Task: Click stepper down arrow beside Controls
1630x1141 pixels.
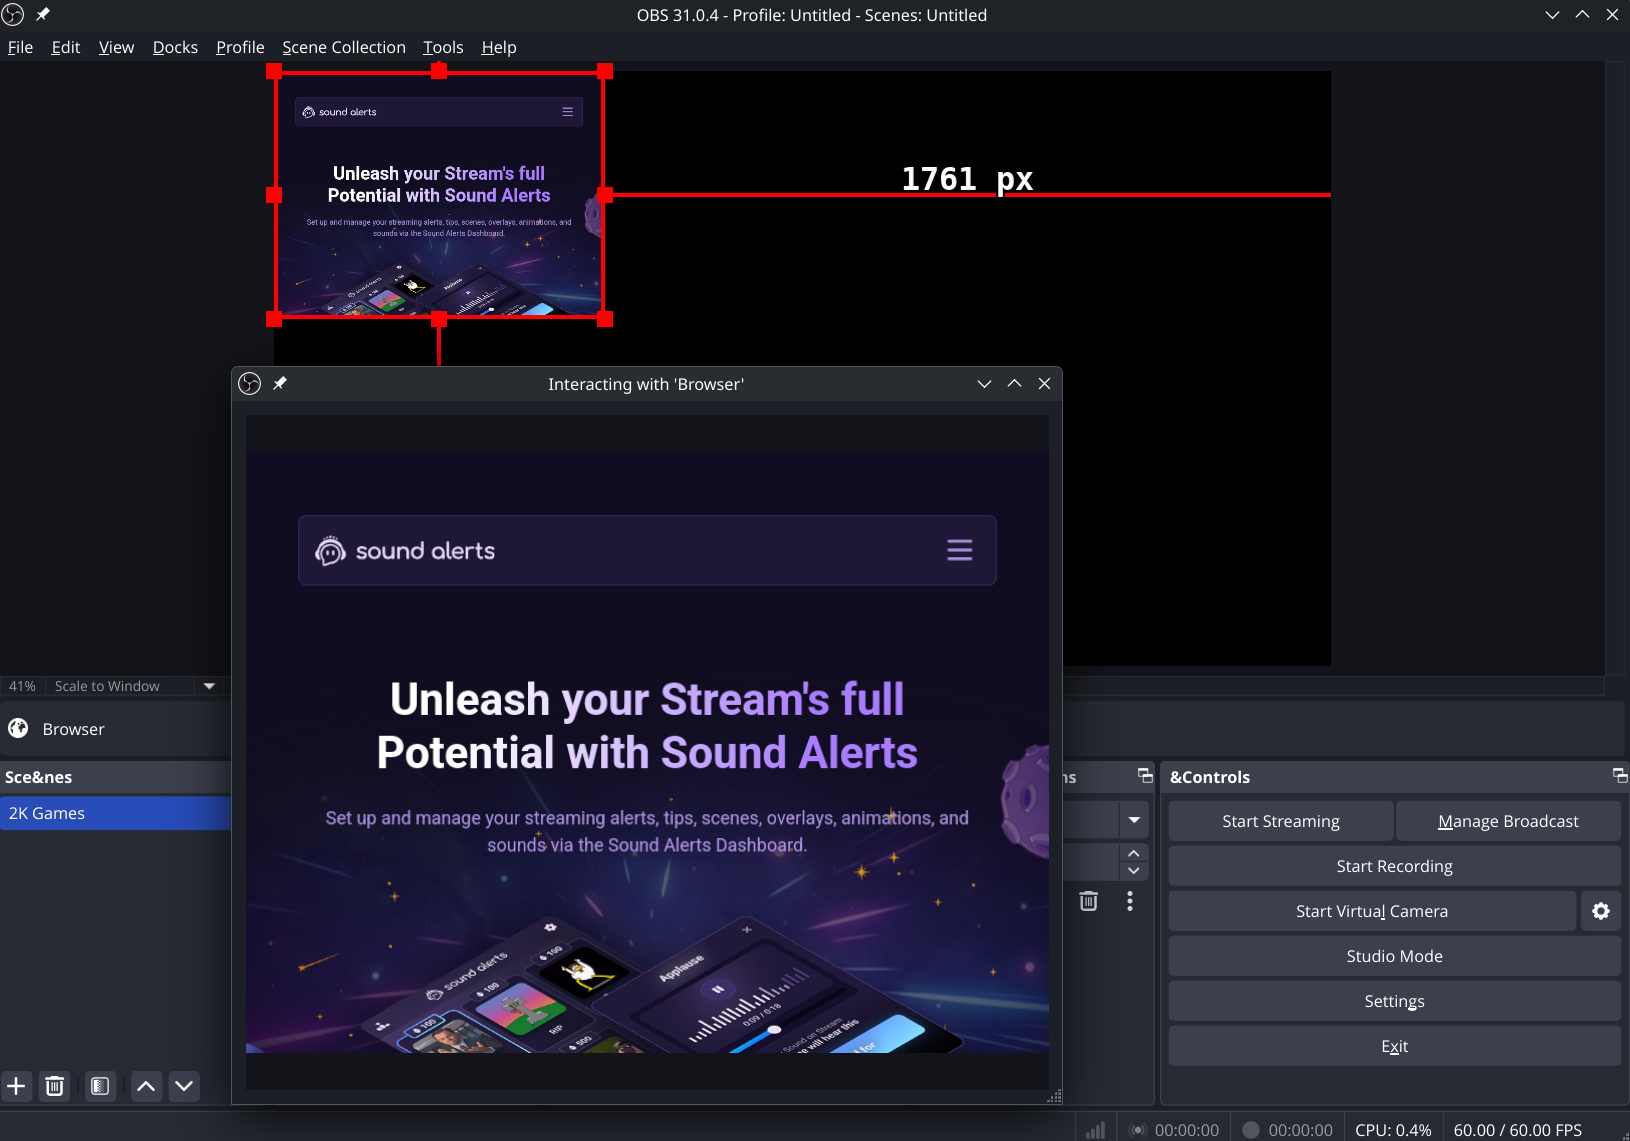Action: point(1134,871)
